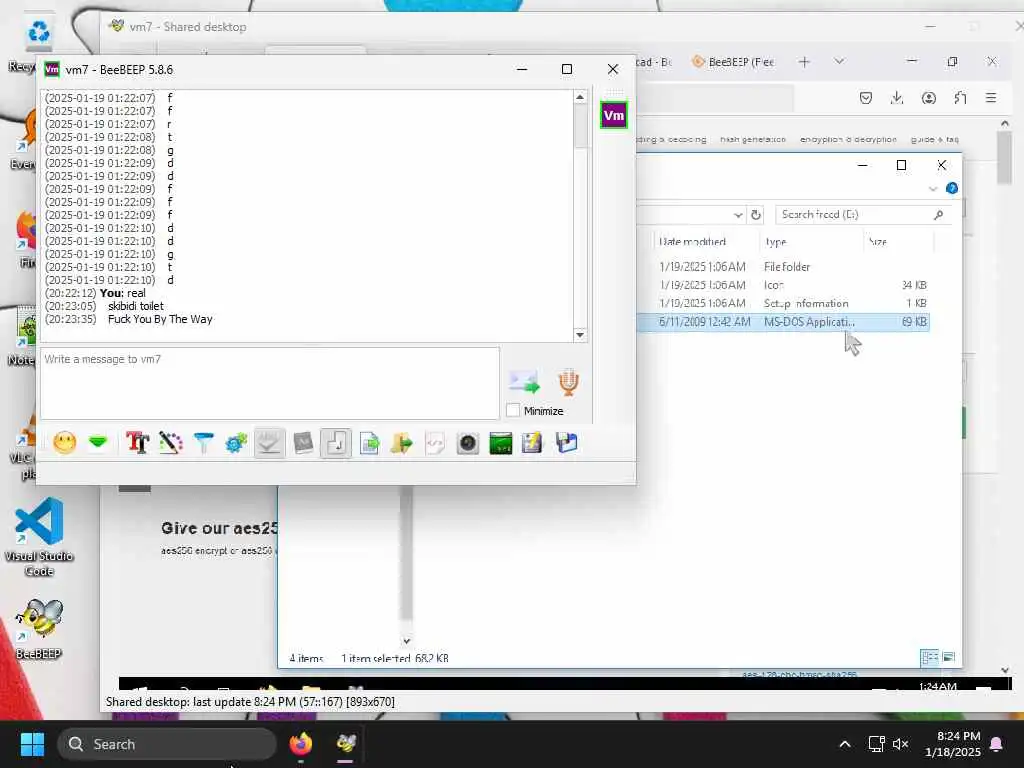
Task: Open chat settings blue gears icon
Action: 236,443
